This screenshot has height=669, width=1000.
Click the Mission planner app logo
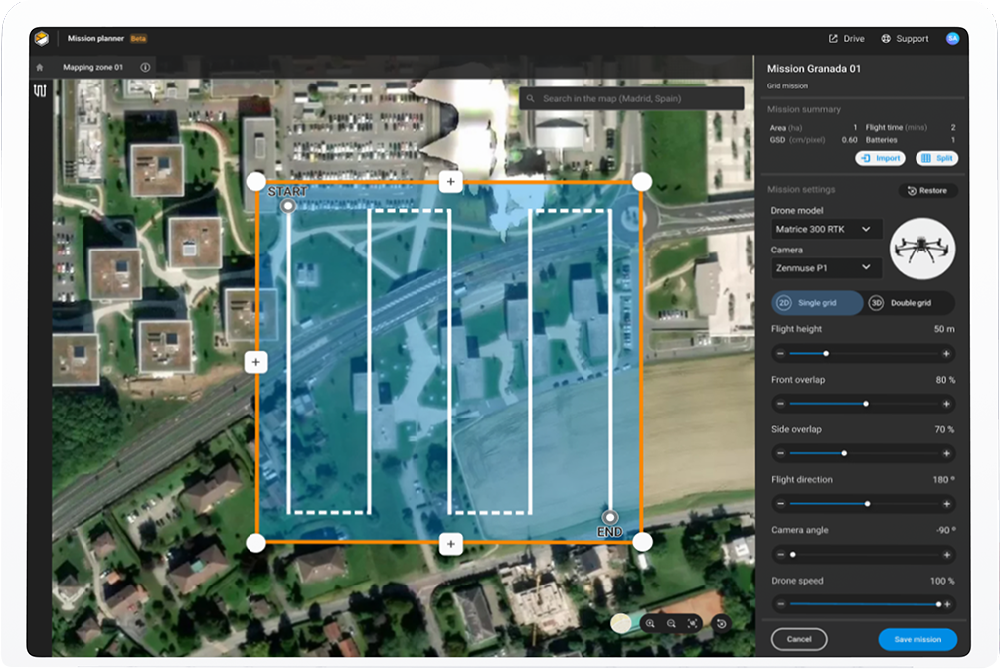coord(42,38)
